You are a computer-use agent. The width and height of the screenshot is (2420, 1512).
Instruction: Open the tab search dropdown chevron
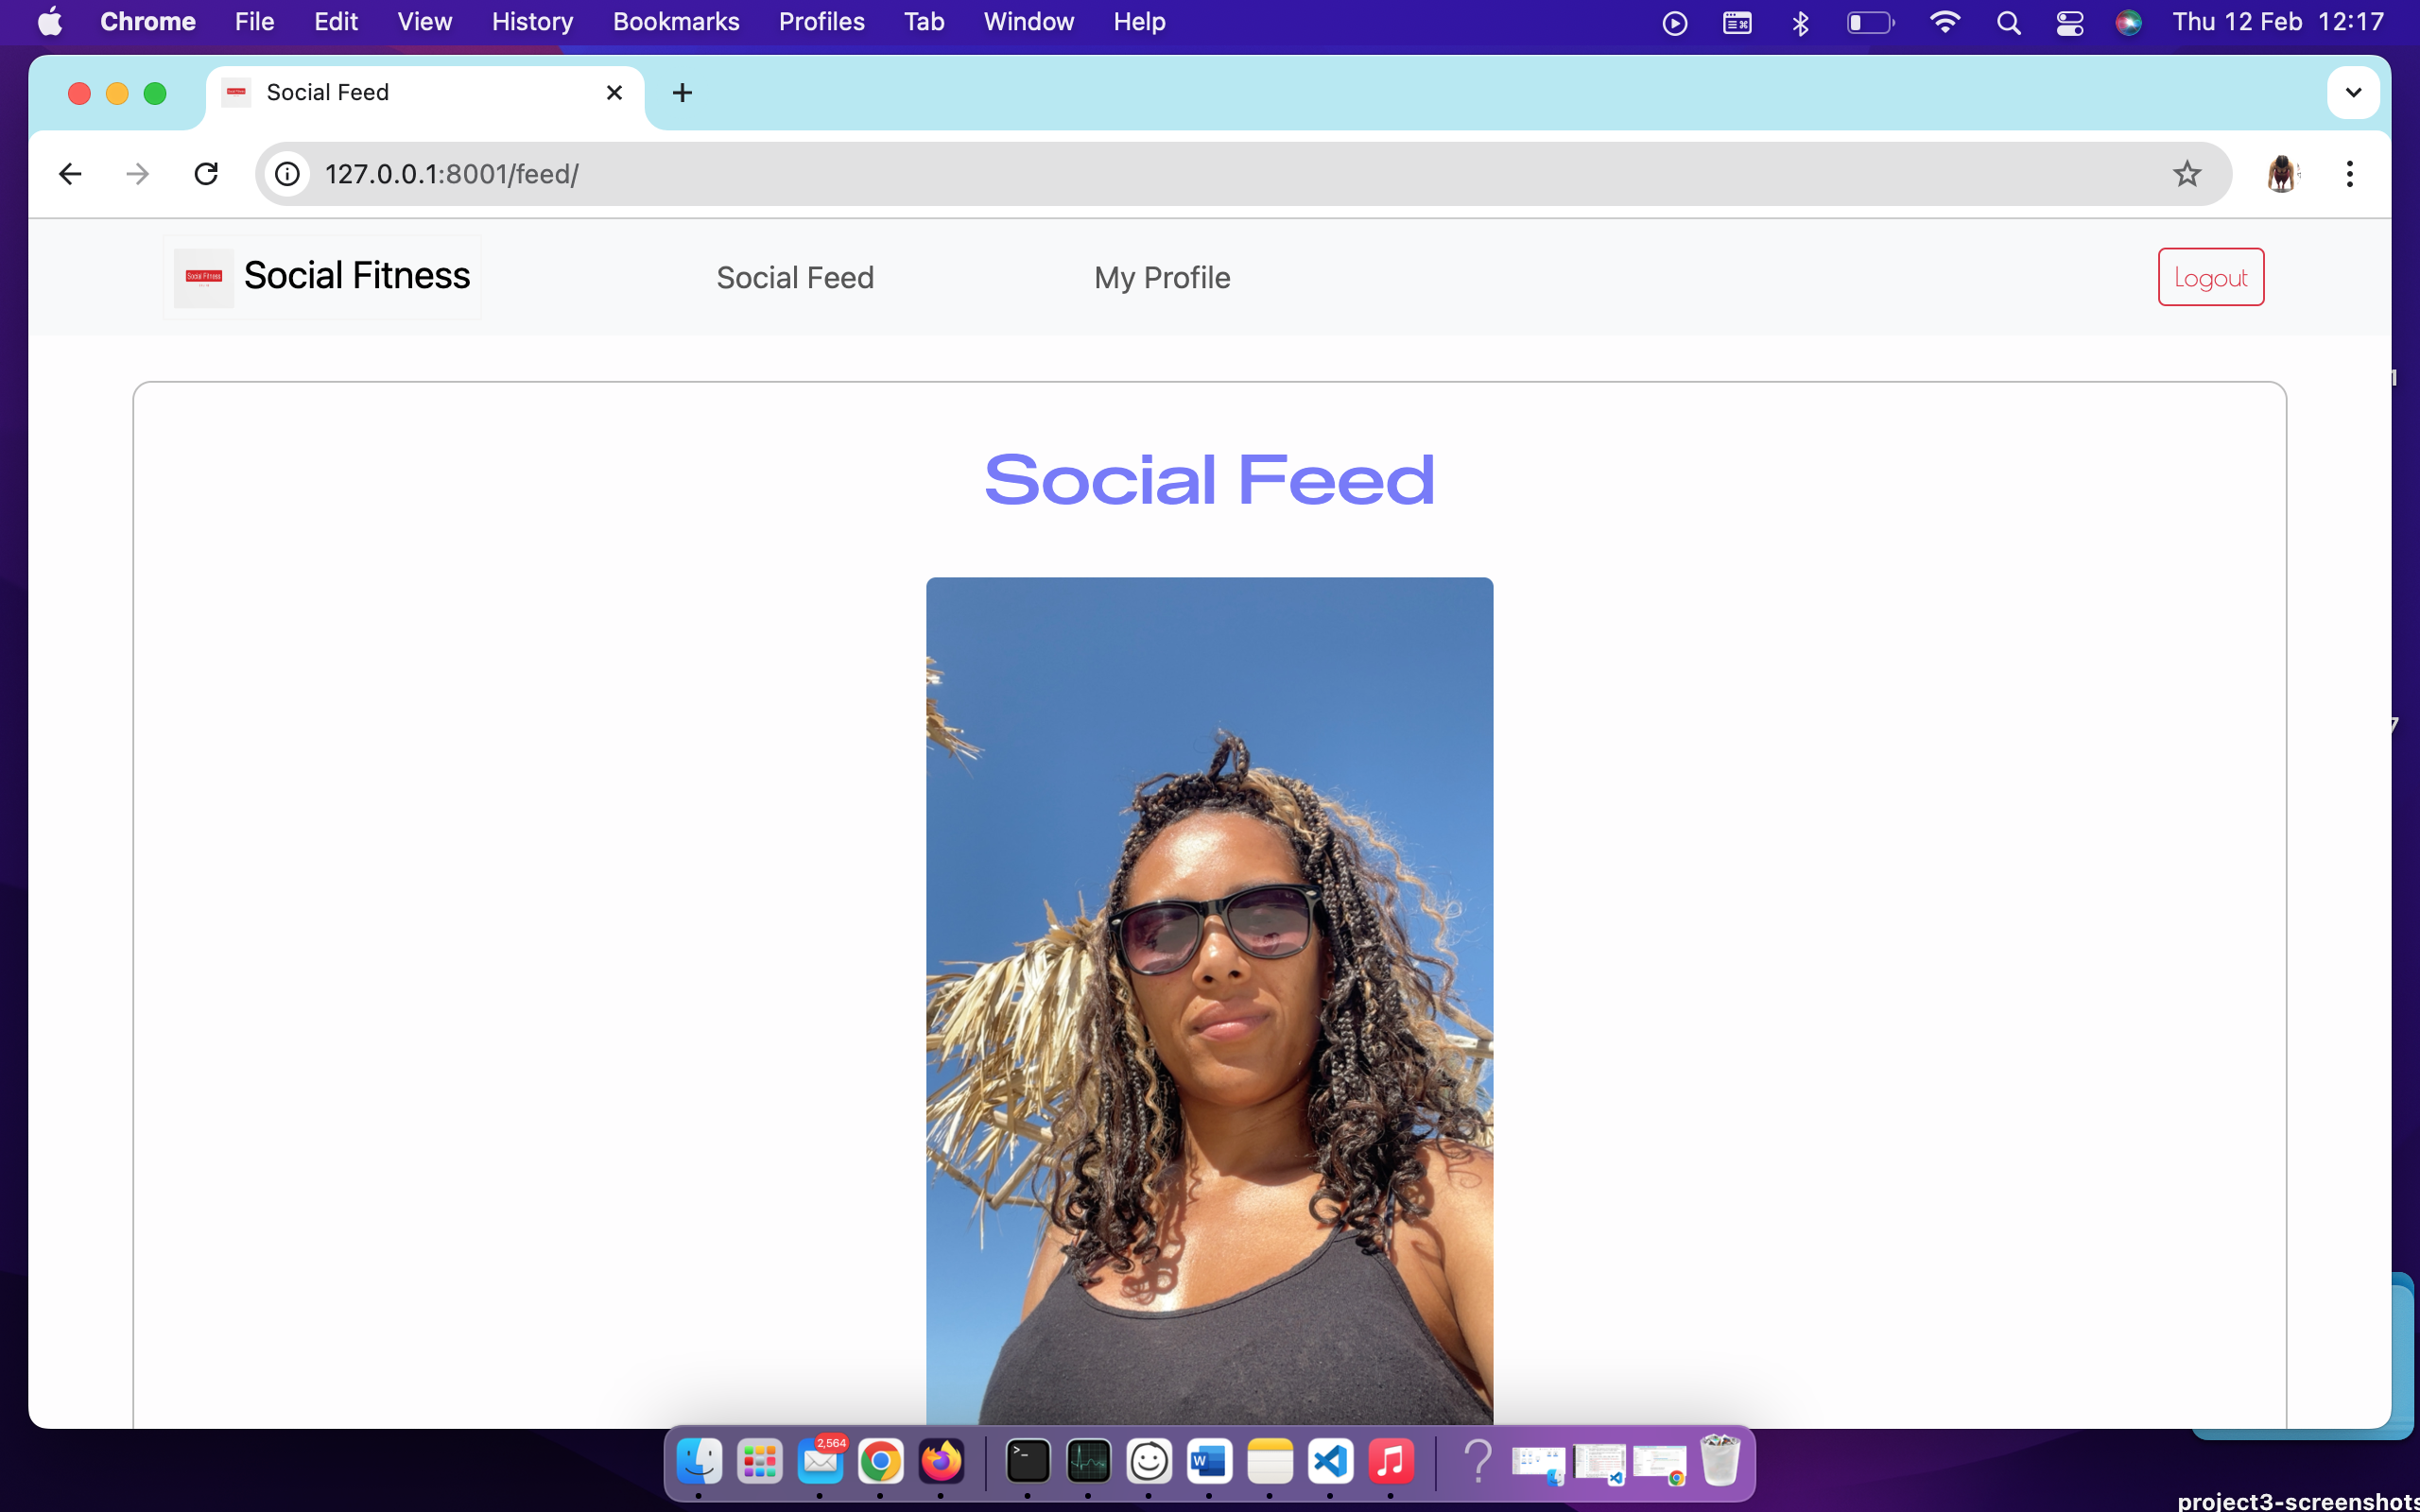[2352, 92]
